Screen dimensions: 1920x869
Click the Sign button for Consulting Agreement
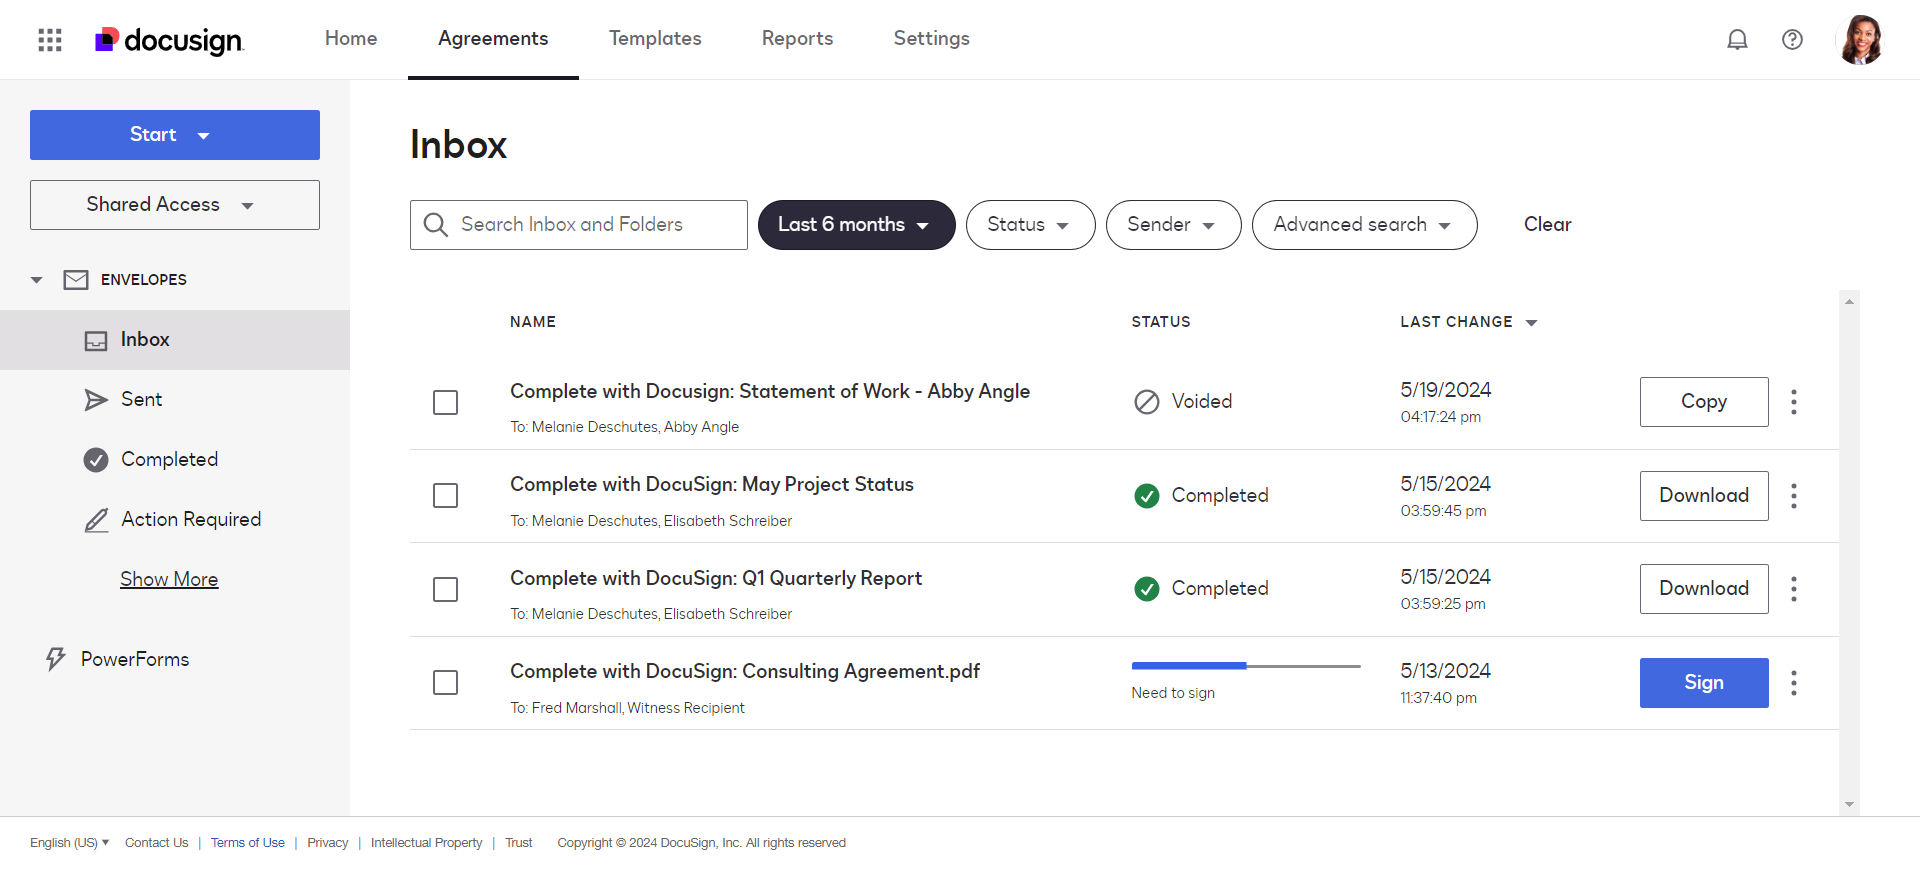1703,683
